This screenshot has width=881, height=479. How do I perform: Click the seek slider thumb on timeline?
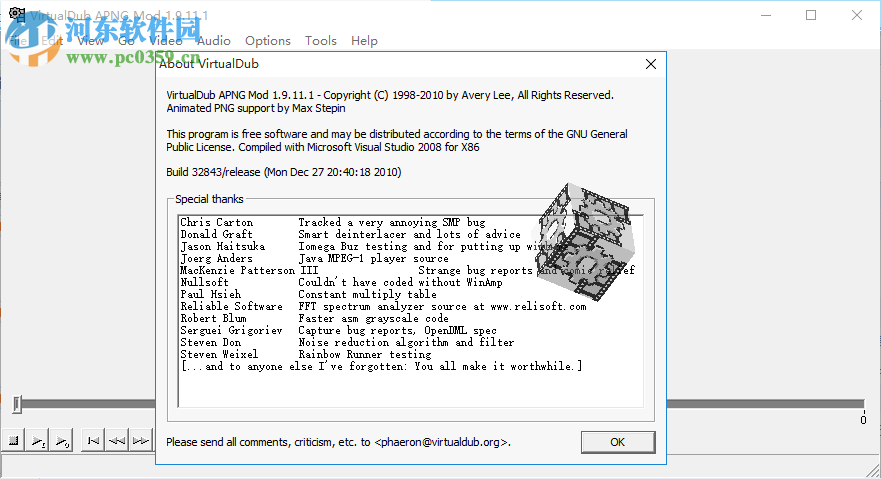tap(17, 404)
